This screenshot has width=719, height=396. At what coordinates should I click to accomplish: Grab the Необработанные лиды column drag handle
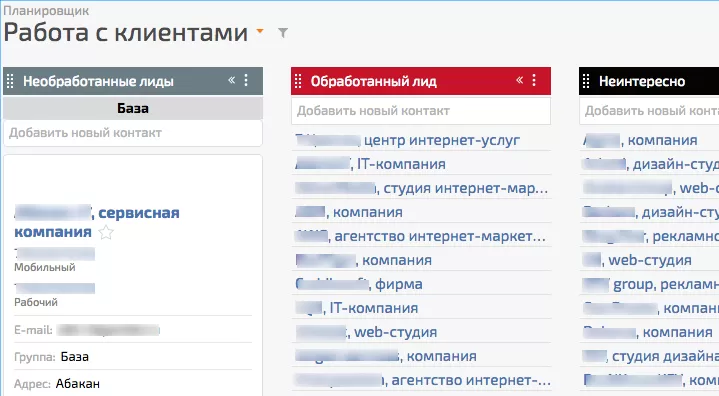10,81
